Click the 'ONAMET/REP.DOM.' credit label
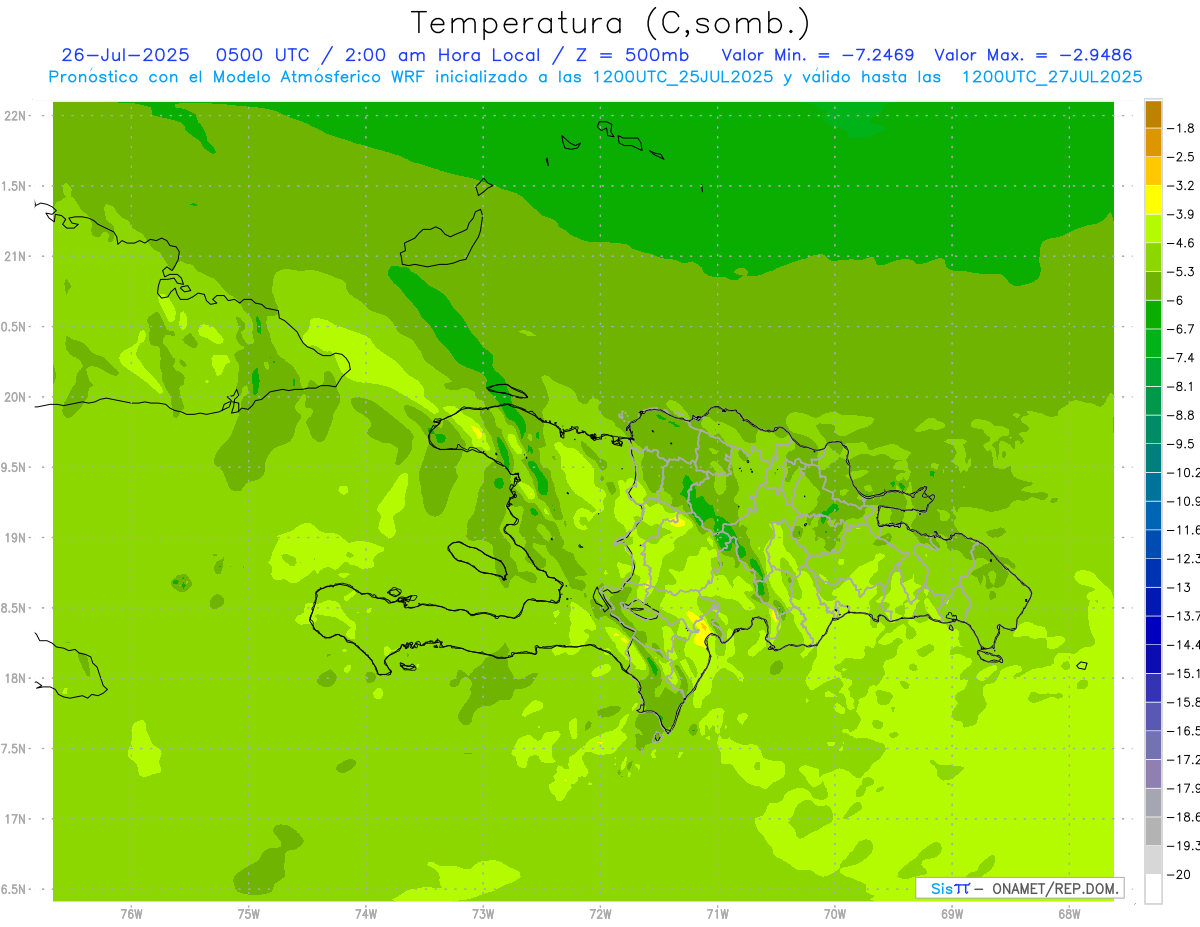Screen dimensions: 1200x927 1056,888
